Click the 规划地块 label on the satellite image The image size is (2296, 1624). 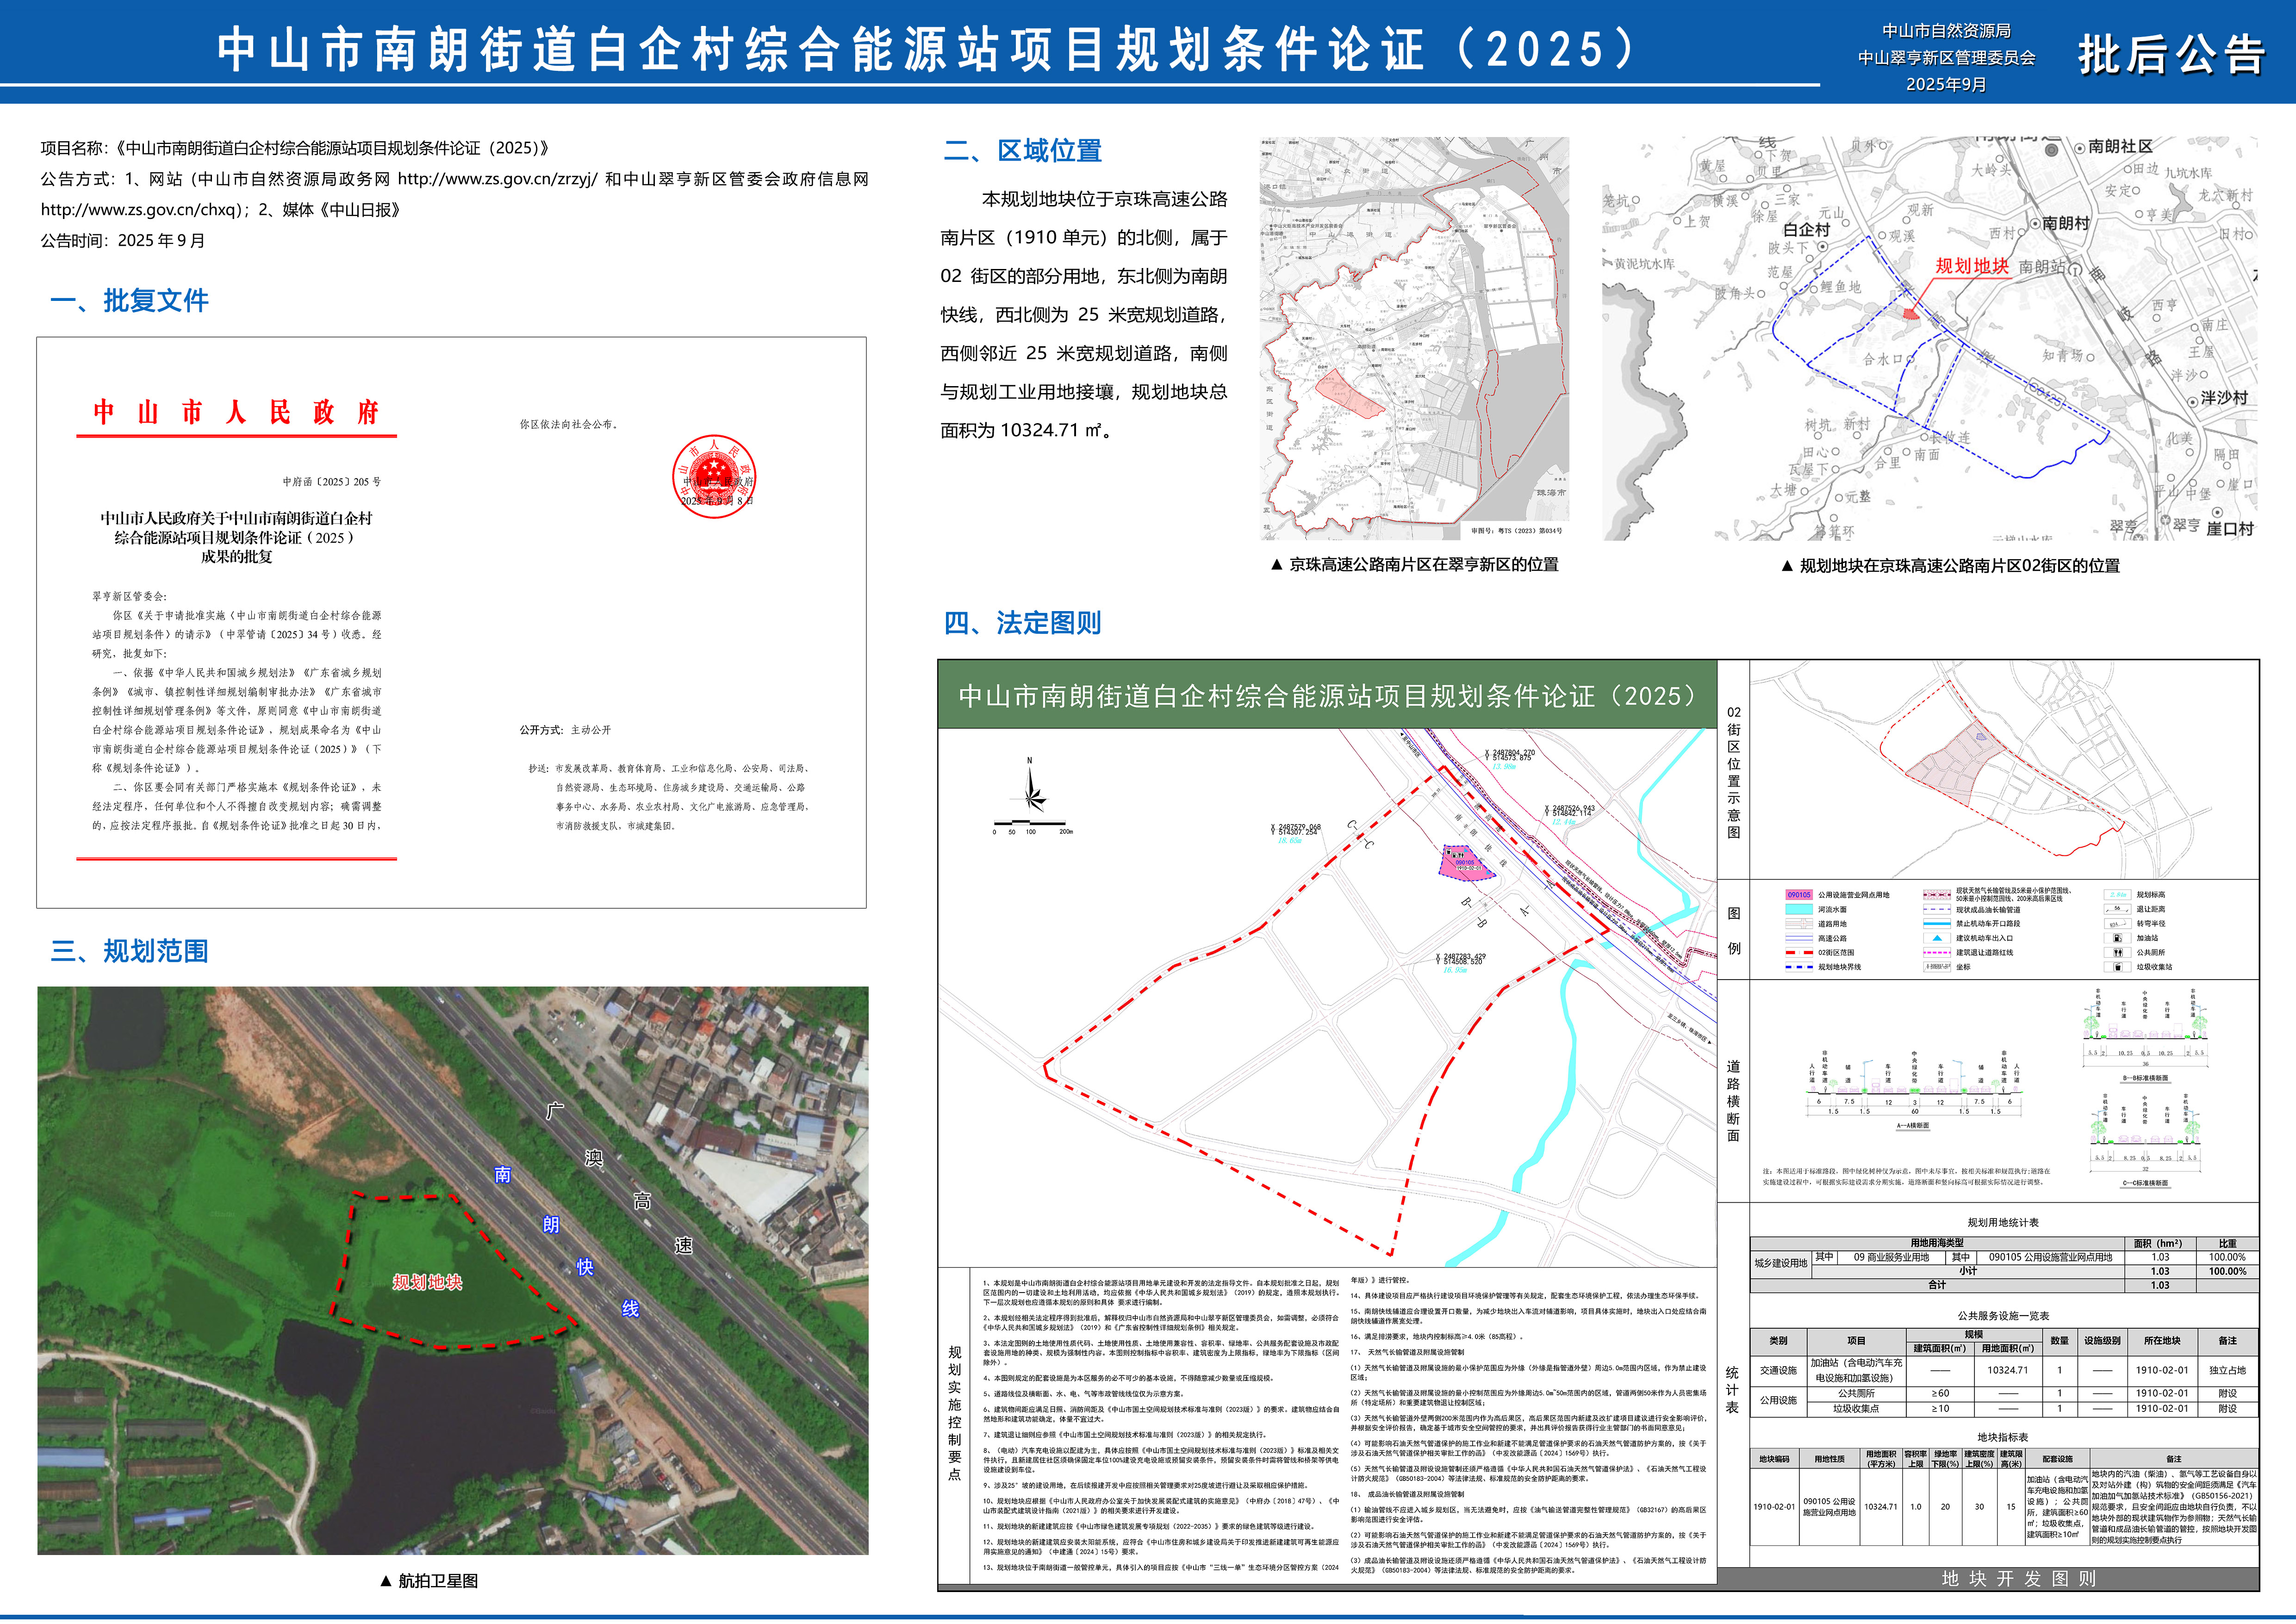[427, 1282]
